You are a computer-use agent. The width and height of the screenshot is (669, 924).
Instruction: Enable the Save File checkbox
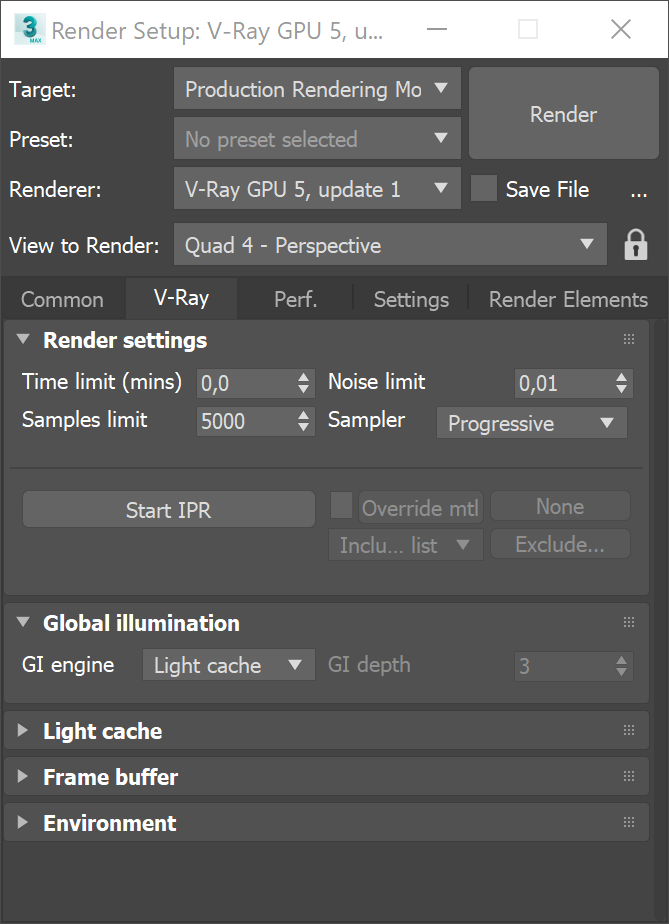pos(484,188)
